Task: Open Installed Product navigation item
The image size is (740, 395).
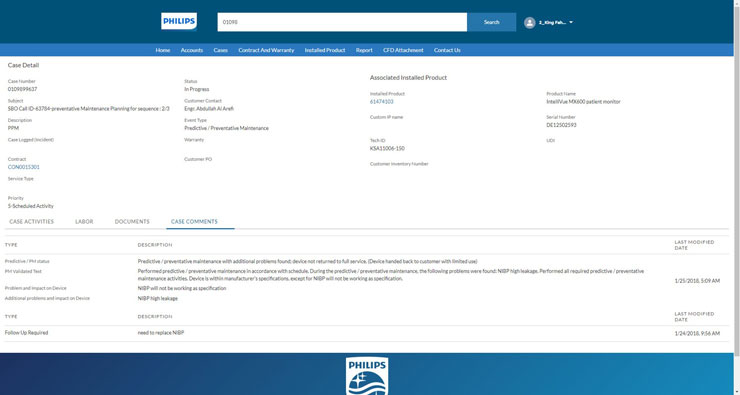Action: tap(325, 50)
